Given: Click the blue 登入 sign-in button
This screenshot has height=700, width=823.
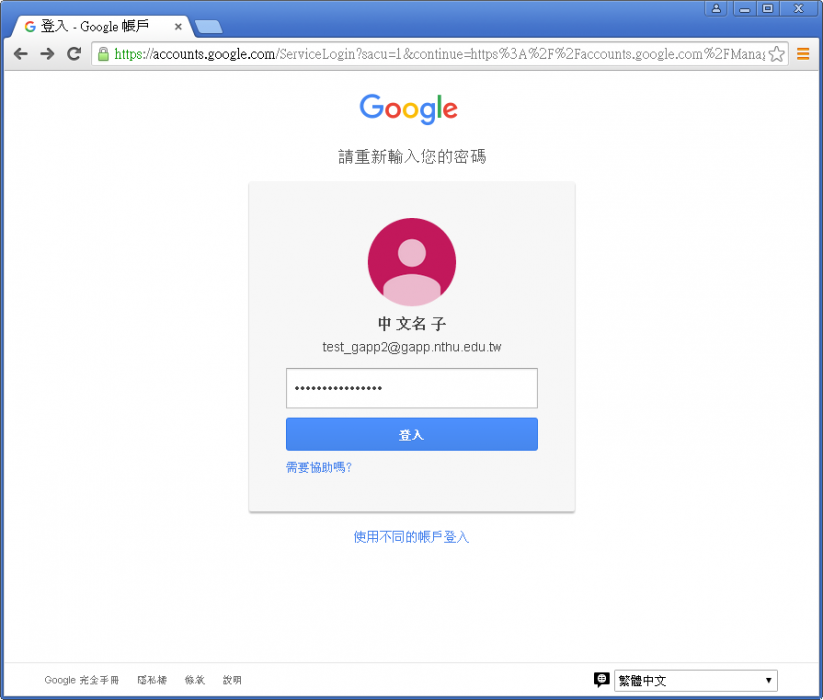Looking at the screenshot, I should 412,434.
